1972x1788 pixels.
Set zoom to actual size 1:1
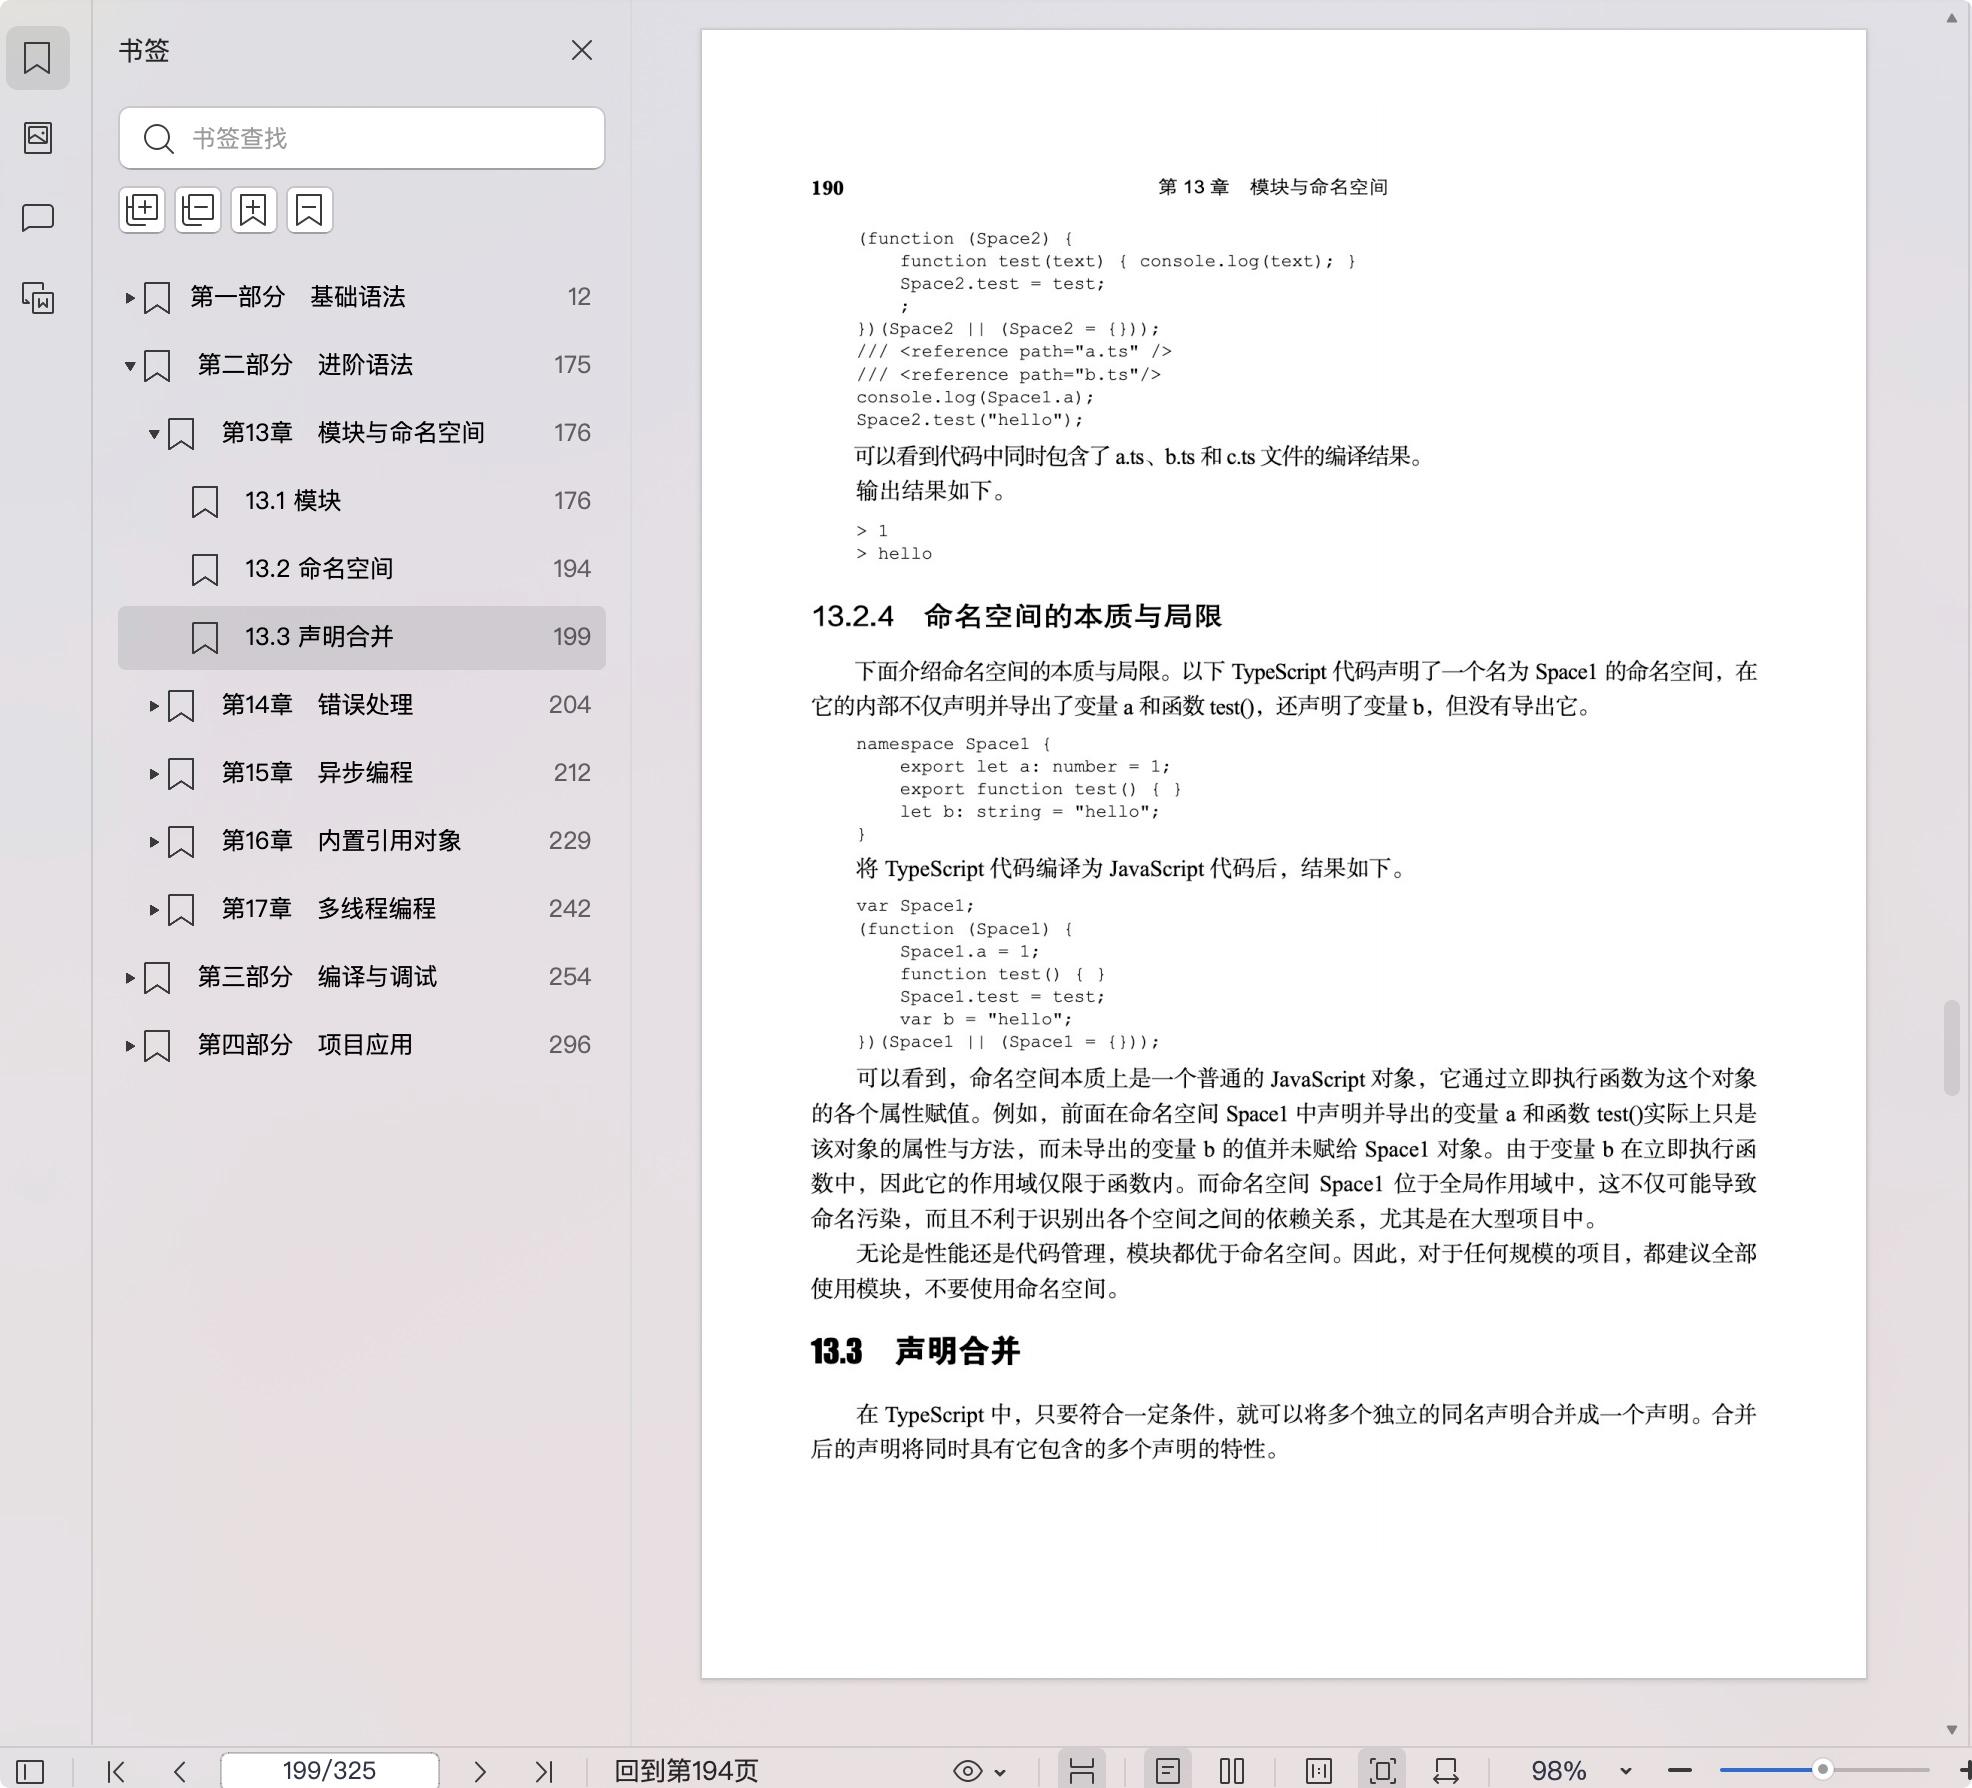[x=1319, y=1771]
